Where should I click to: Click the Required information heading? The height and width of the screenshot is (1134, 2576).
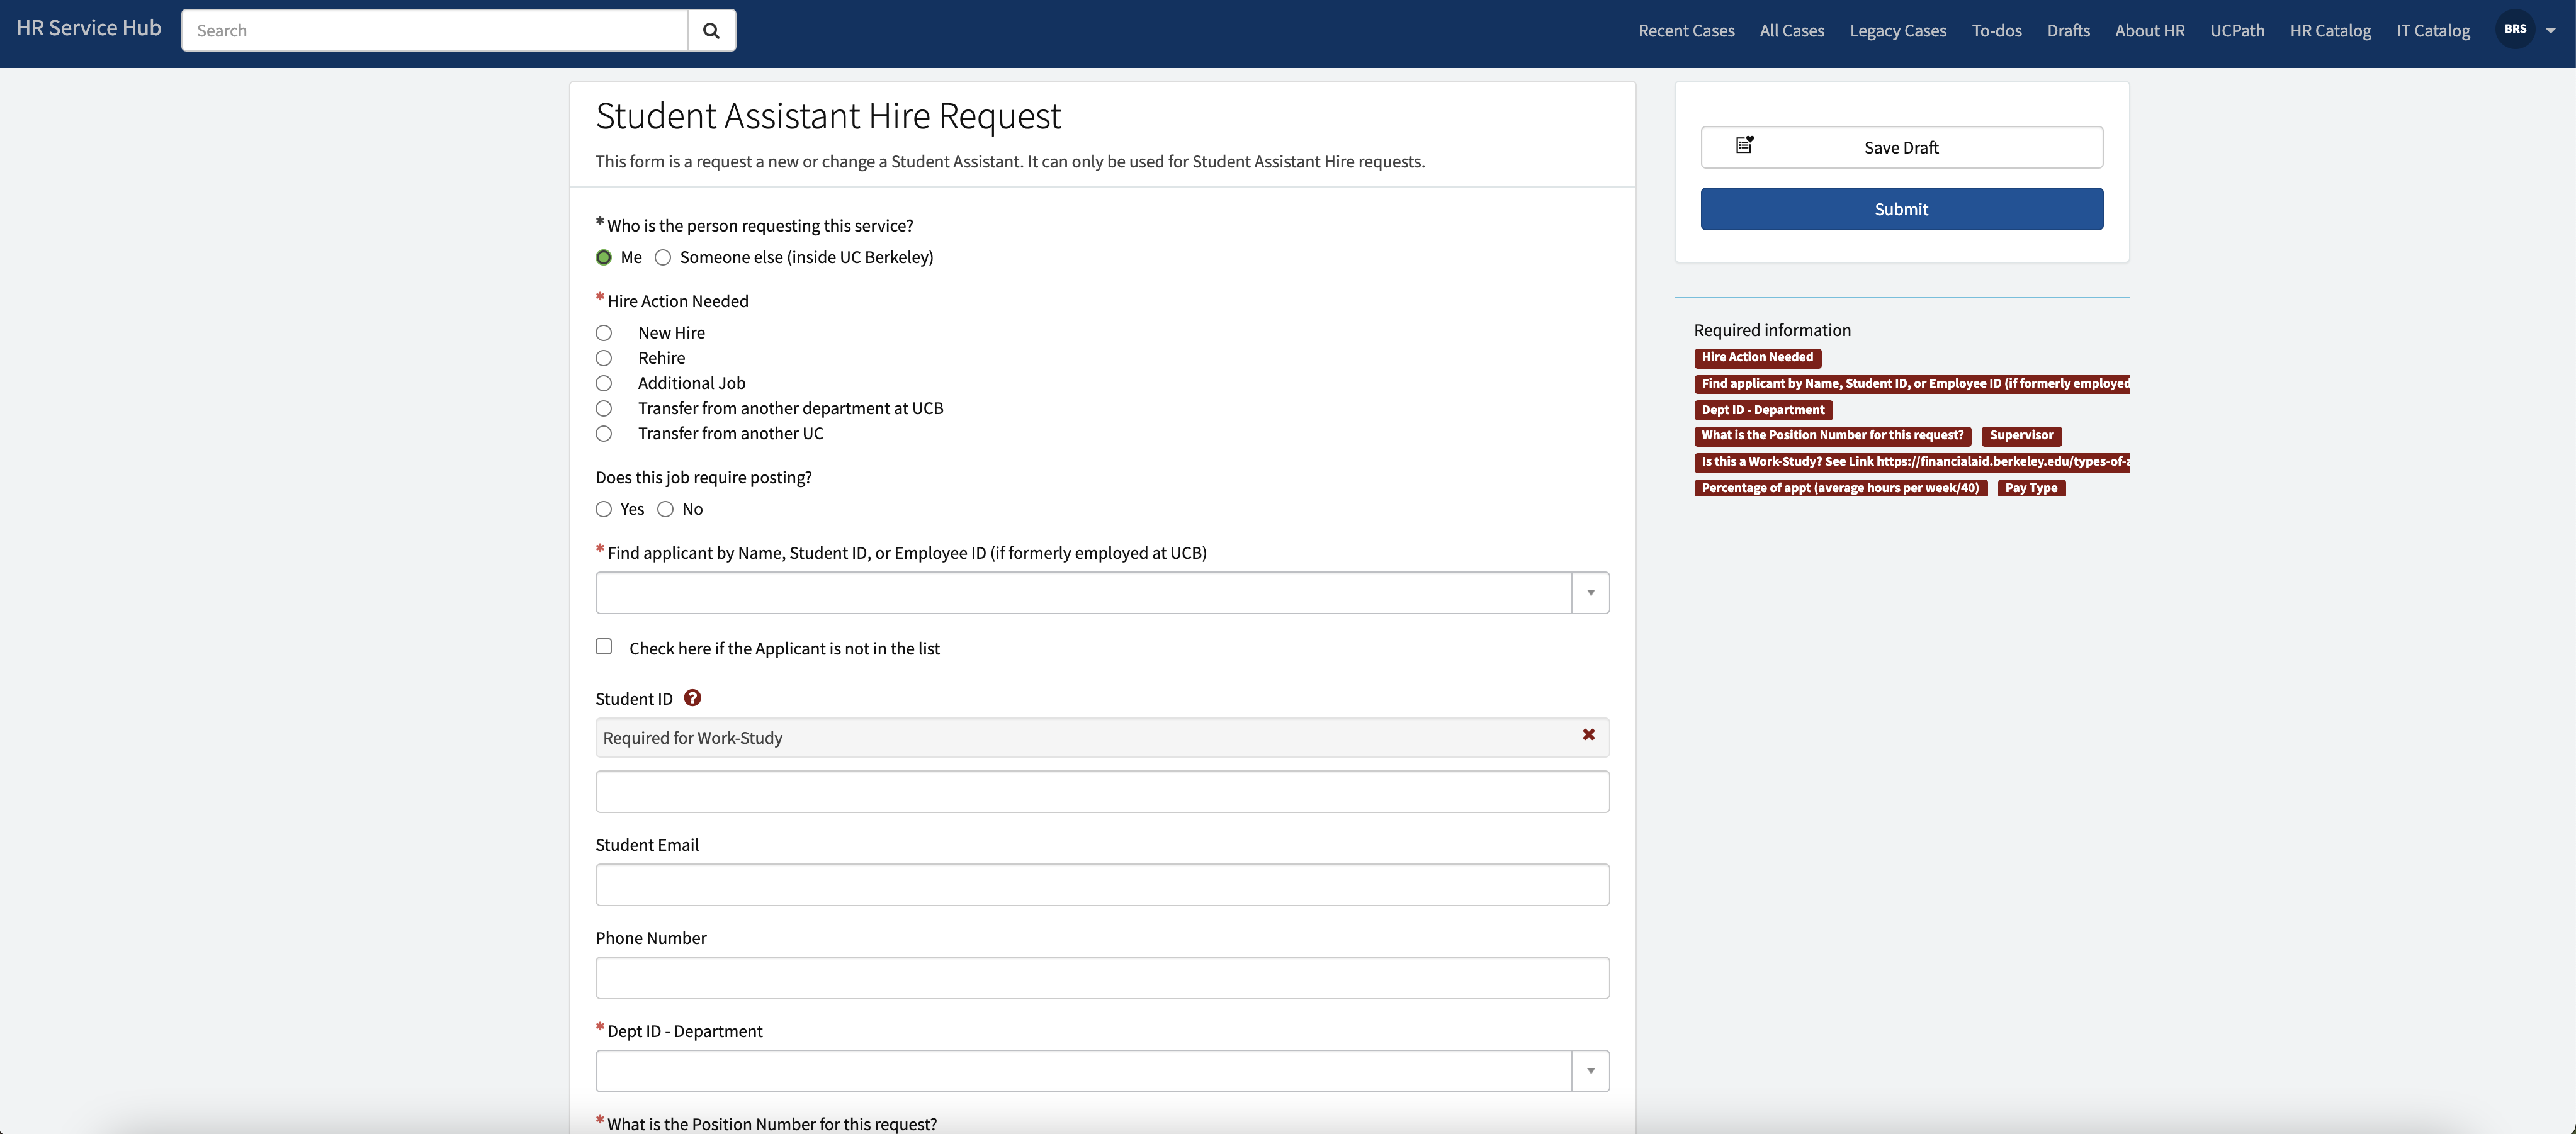[x=1772, y=330]
